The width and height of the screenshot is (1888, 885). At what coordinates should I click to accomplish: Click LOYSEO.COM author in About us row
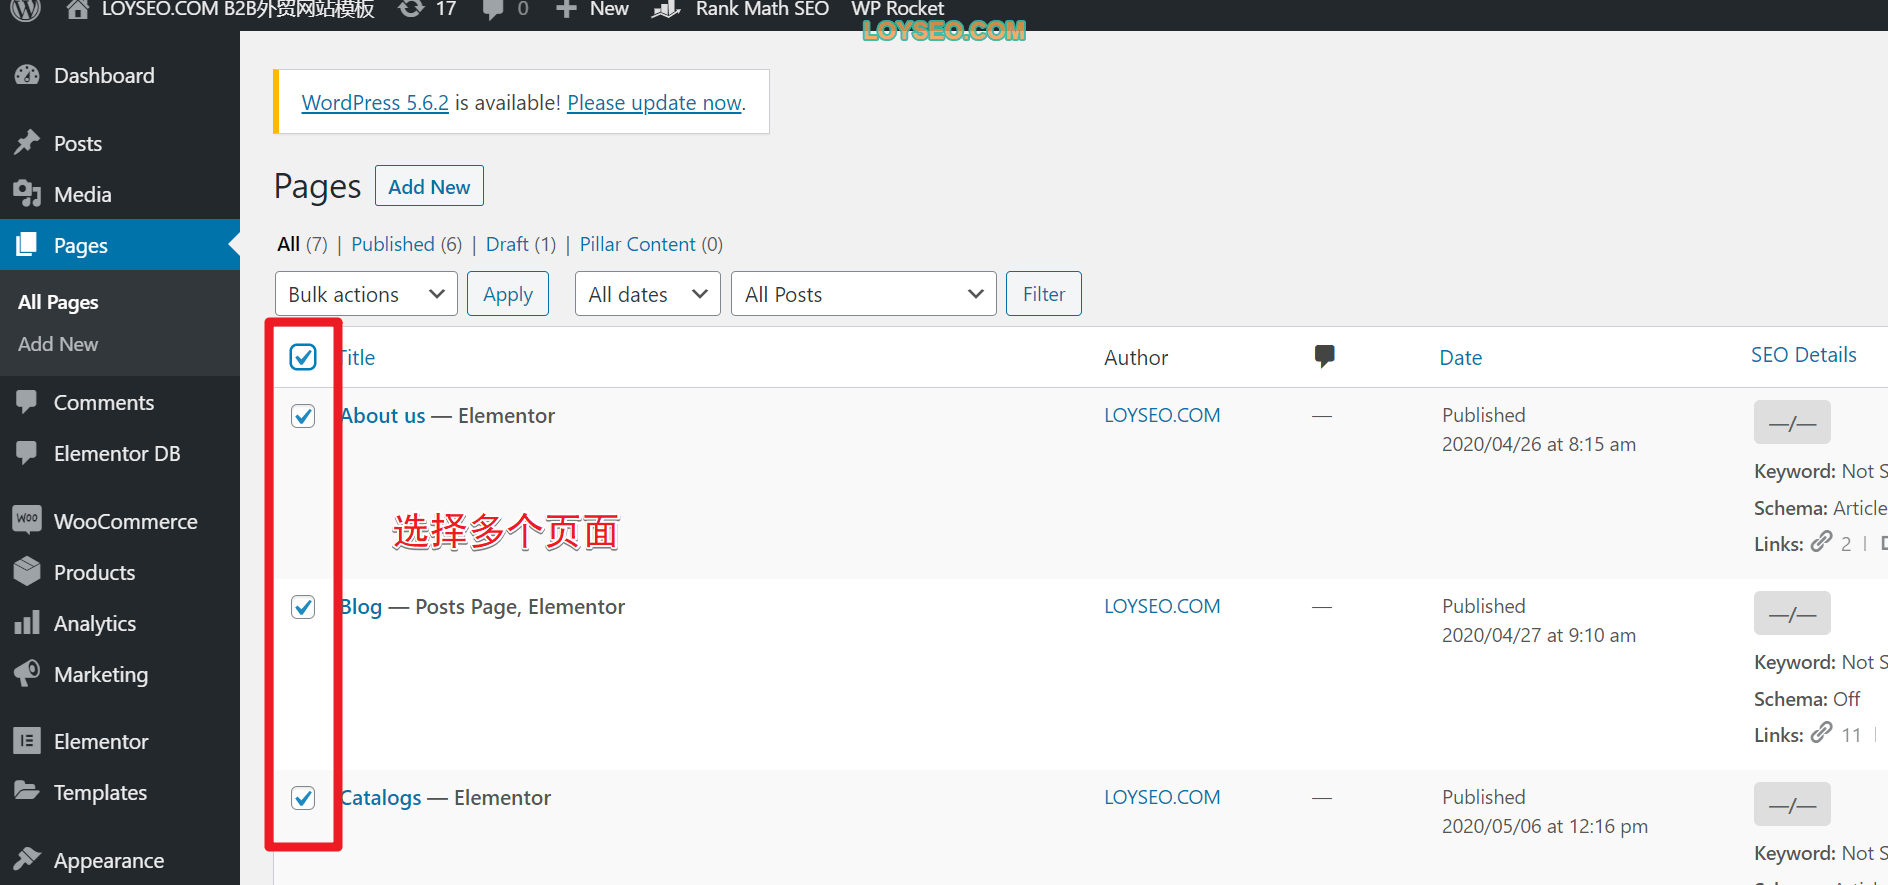click(x=1162, y=415)
